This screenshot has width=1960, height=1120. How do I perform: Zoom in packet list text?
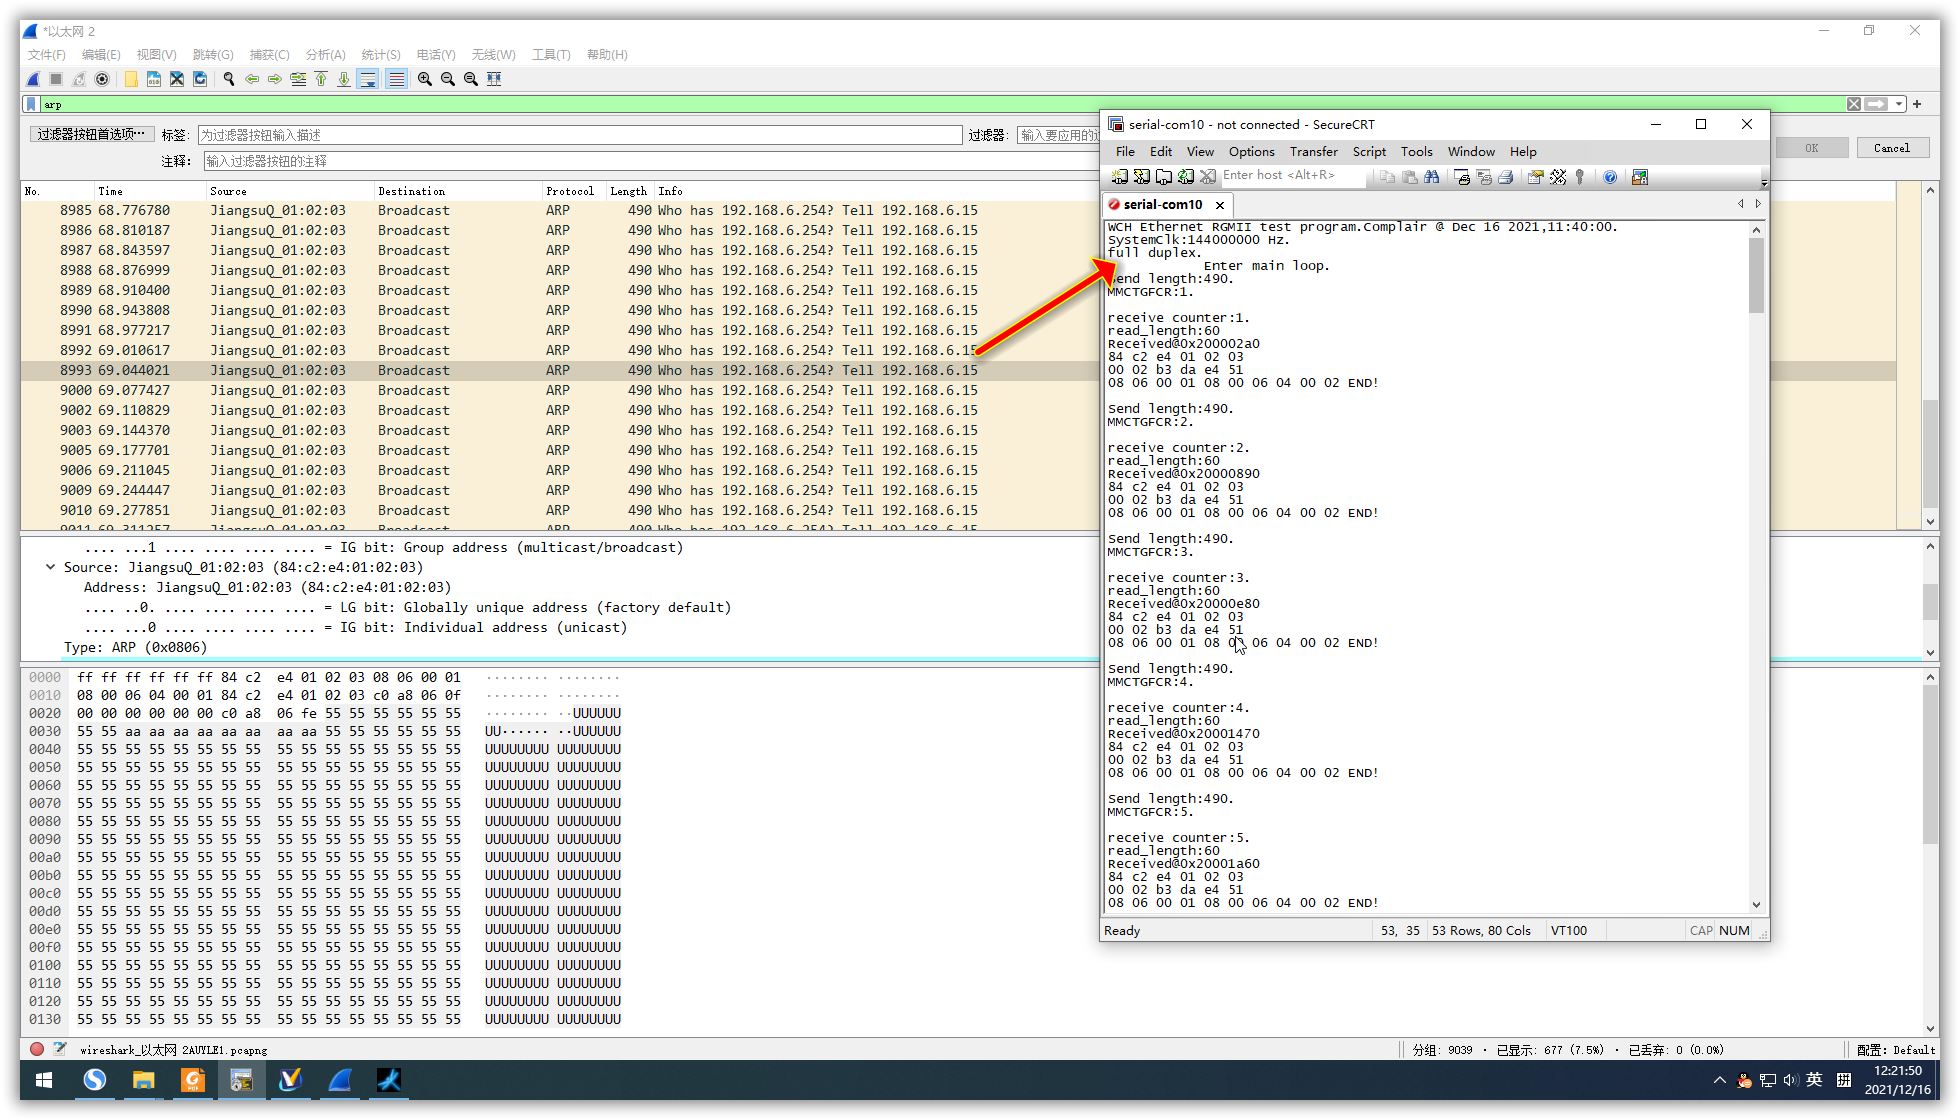click(425, 79)
